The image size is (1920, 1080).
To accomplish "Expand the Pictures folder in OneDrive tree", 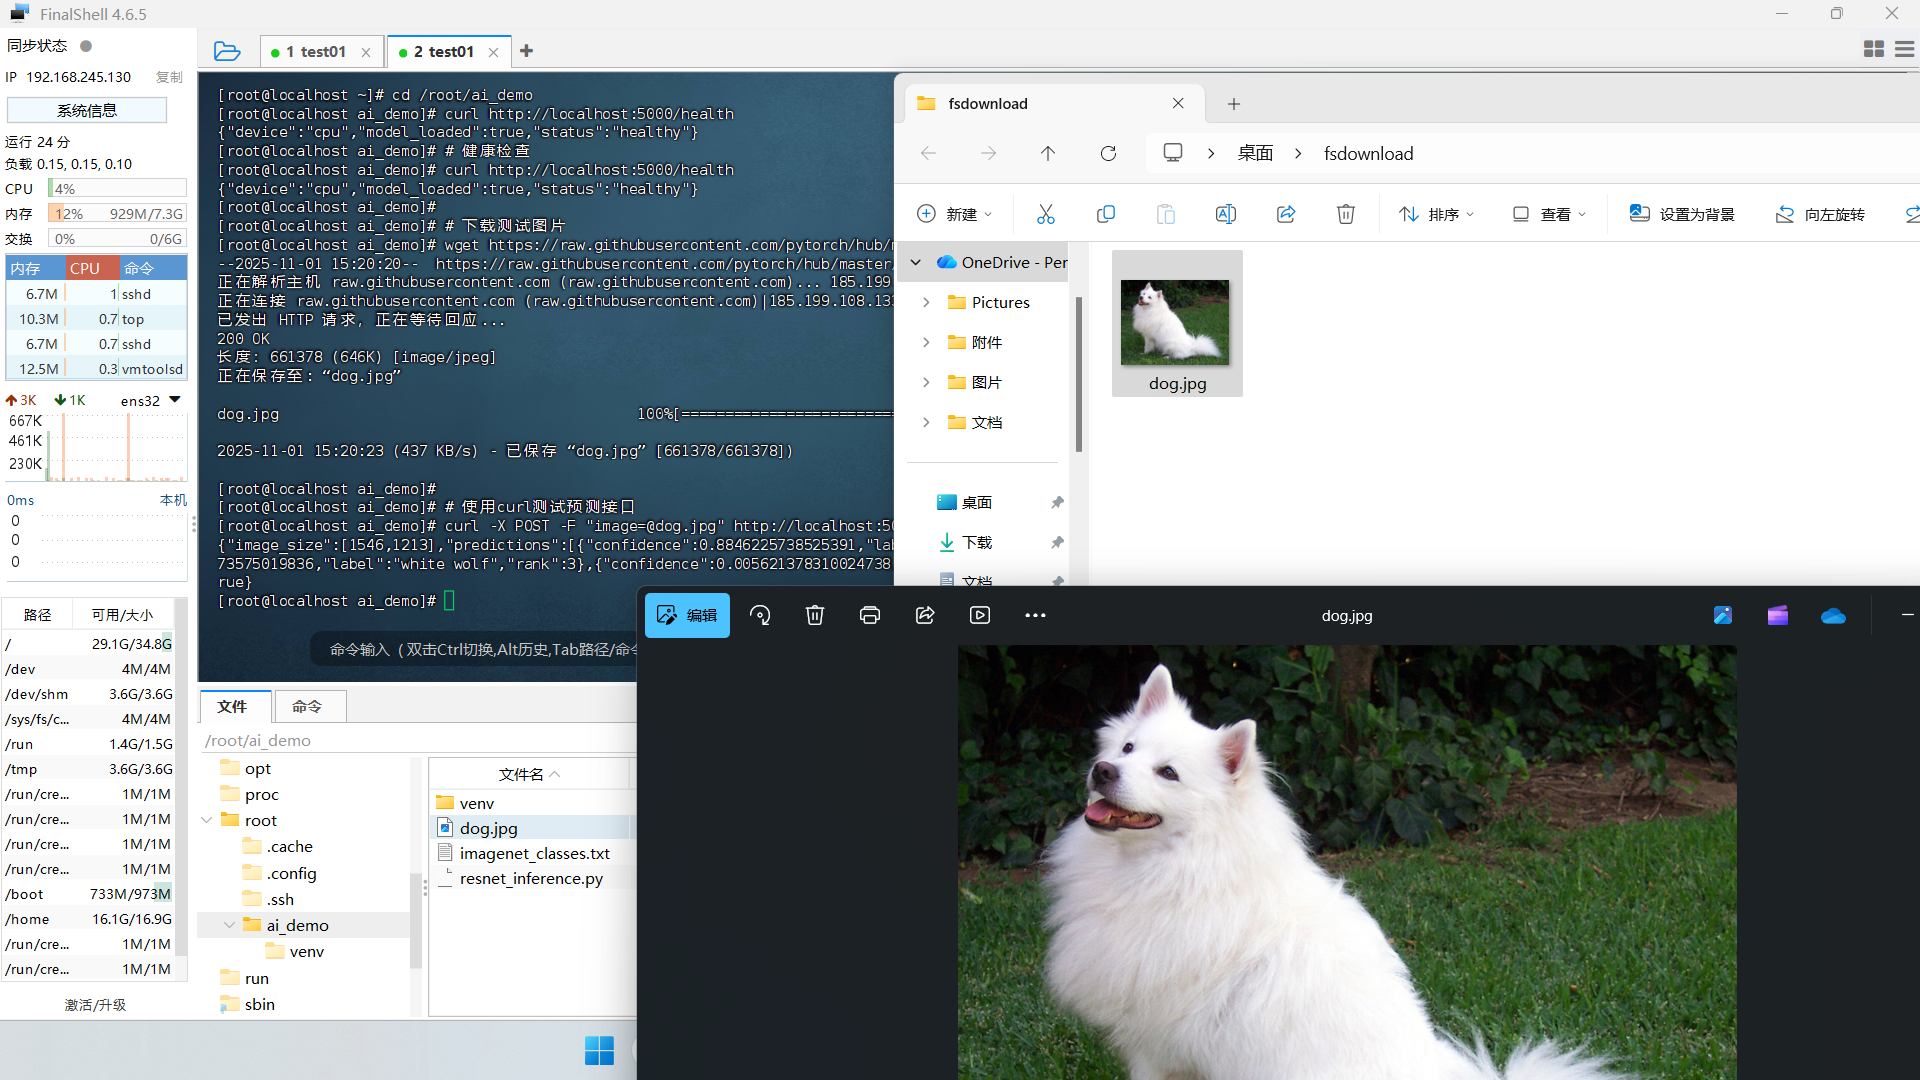I will point(926,302).
